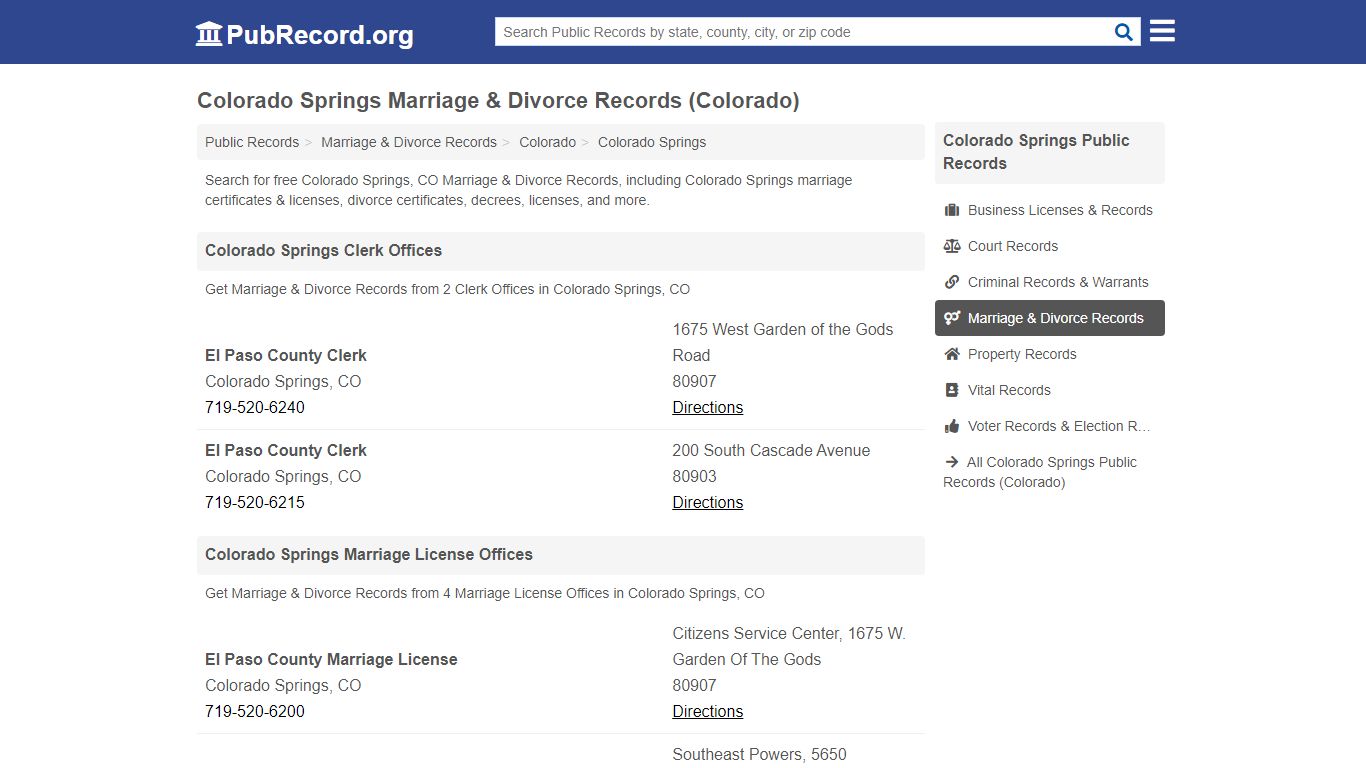The image size is (1366, 768).
Task: Click El Paso County Clerk at South Cascade Avenue
Action: click(286, 450)
